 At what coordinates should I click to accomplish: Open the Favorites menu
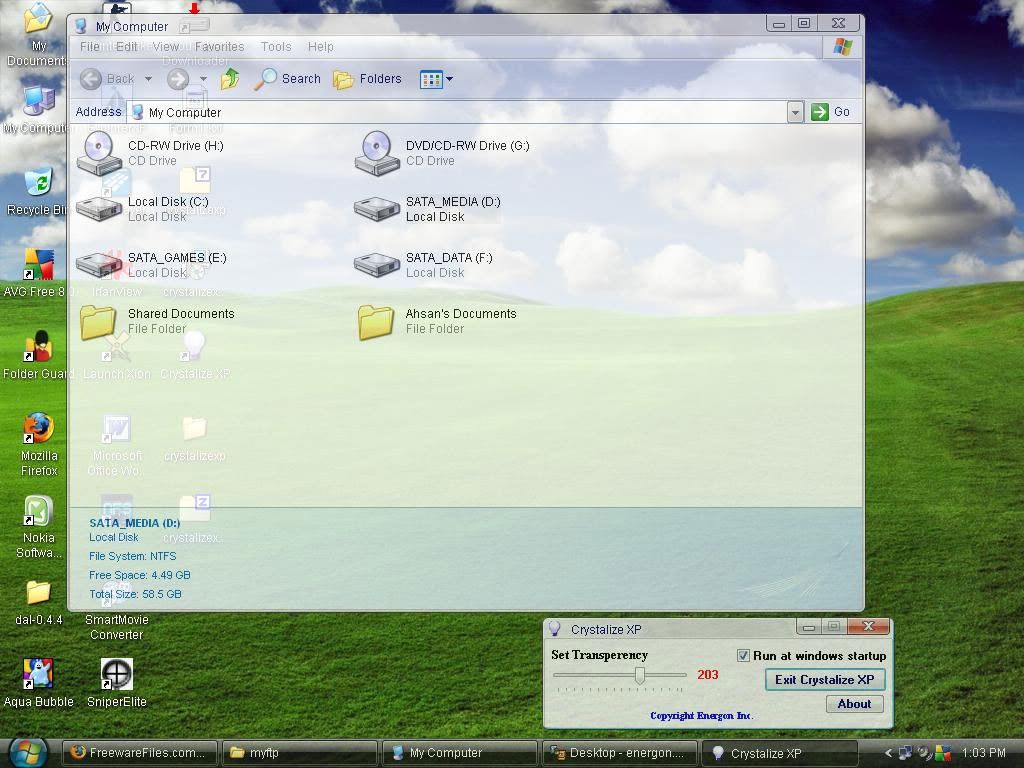tap(219, 46)
